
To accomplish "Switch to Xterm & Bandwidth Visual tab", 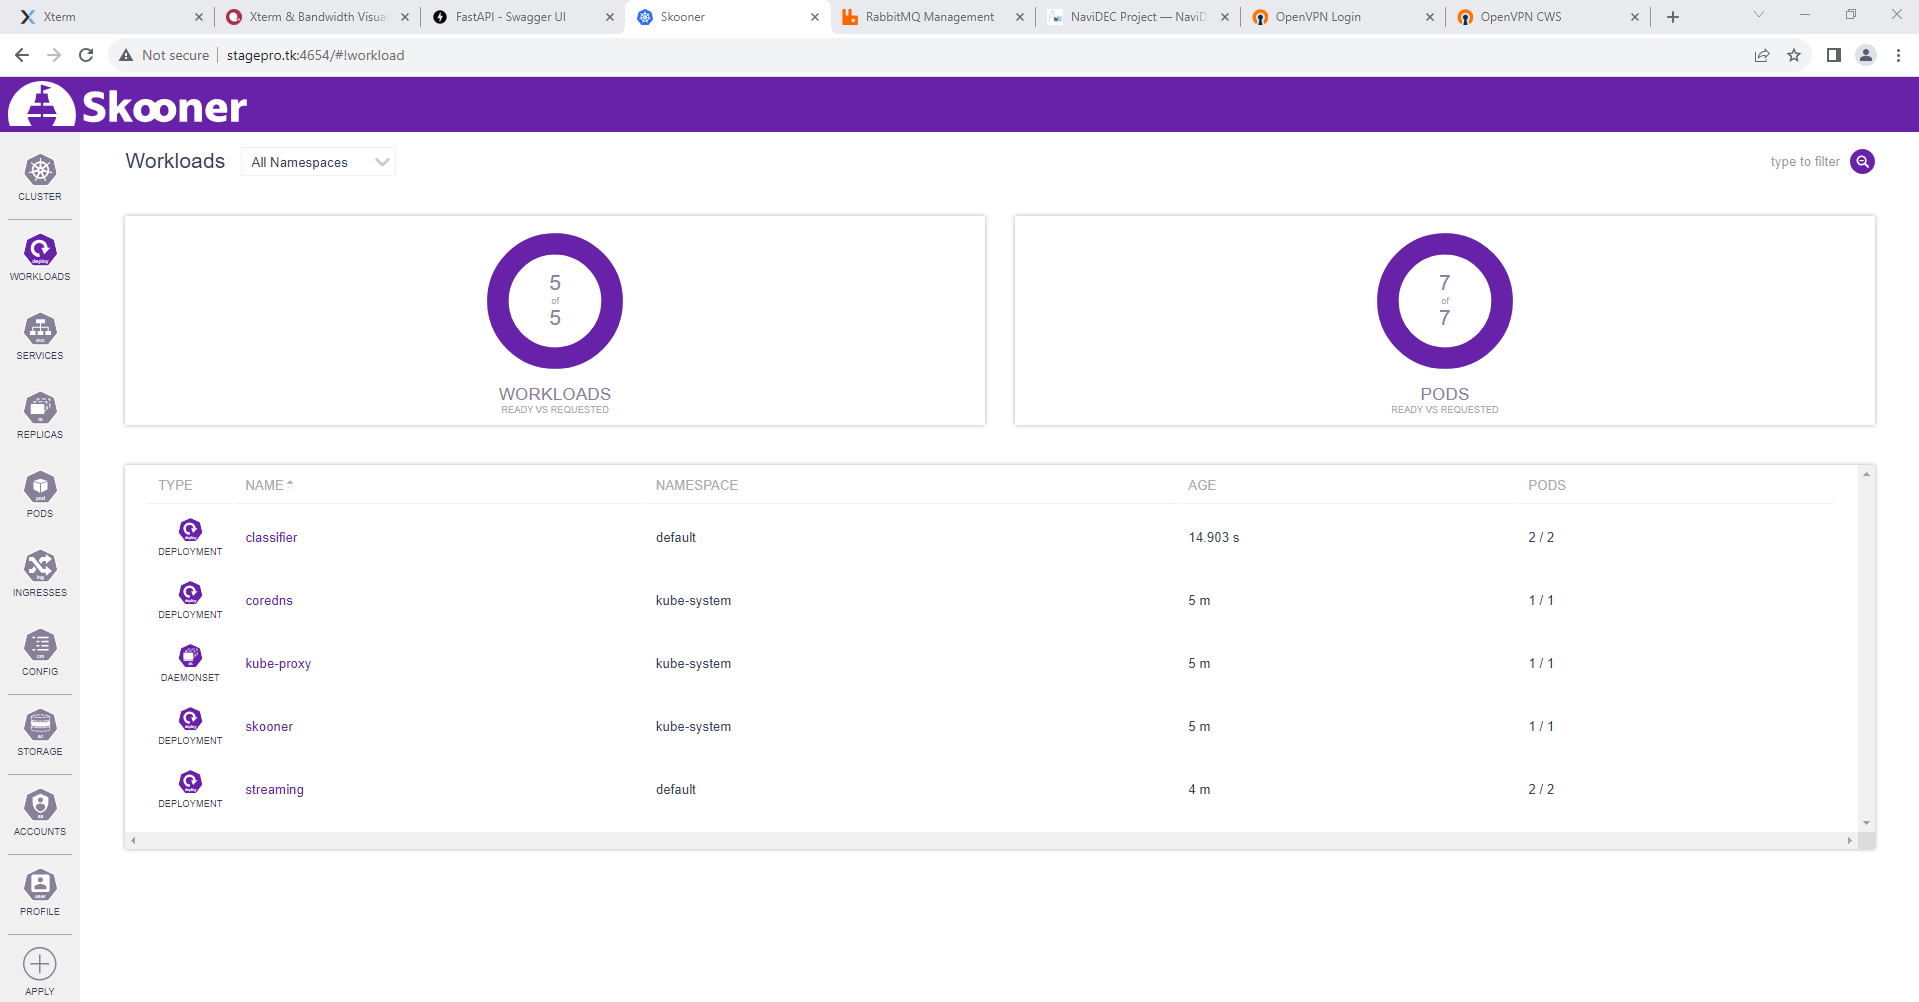I will pos(317,17).
